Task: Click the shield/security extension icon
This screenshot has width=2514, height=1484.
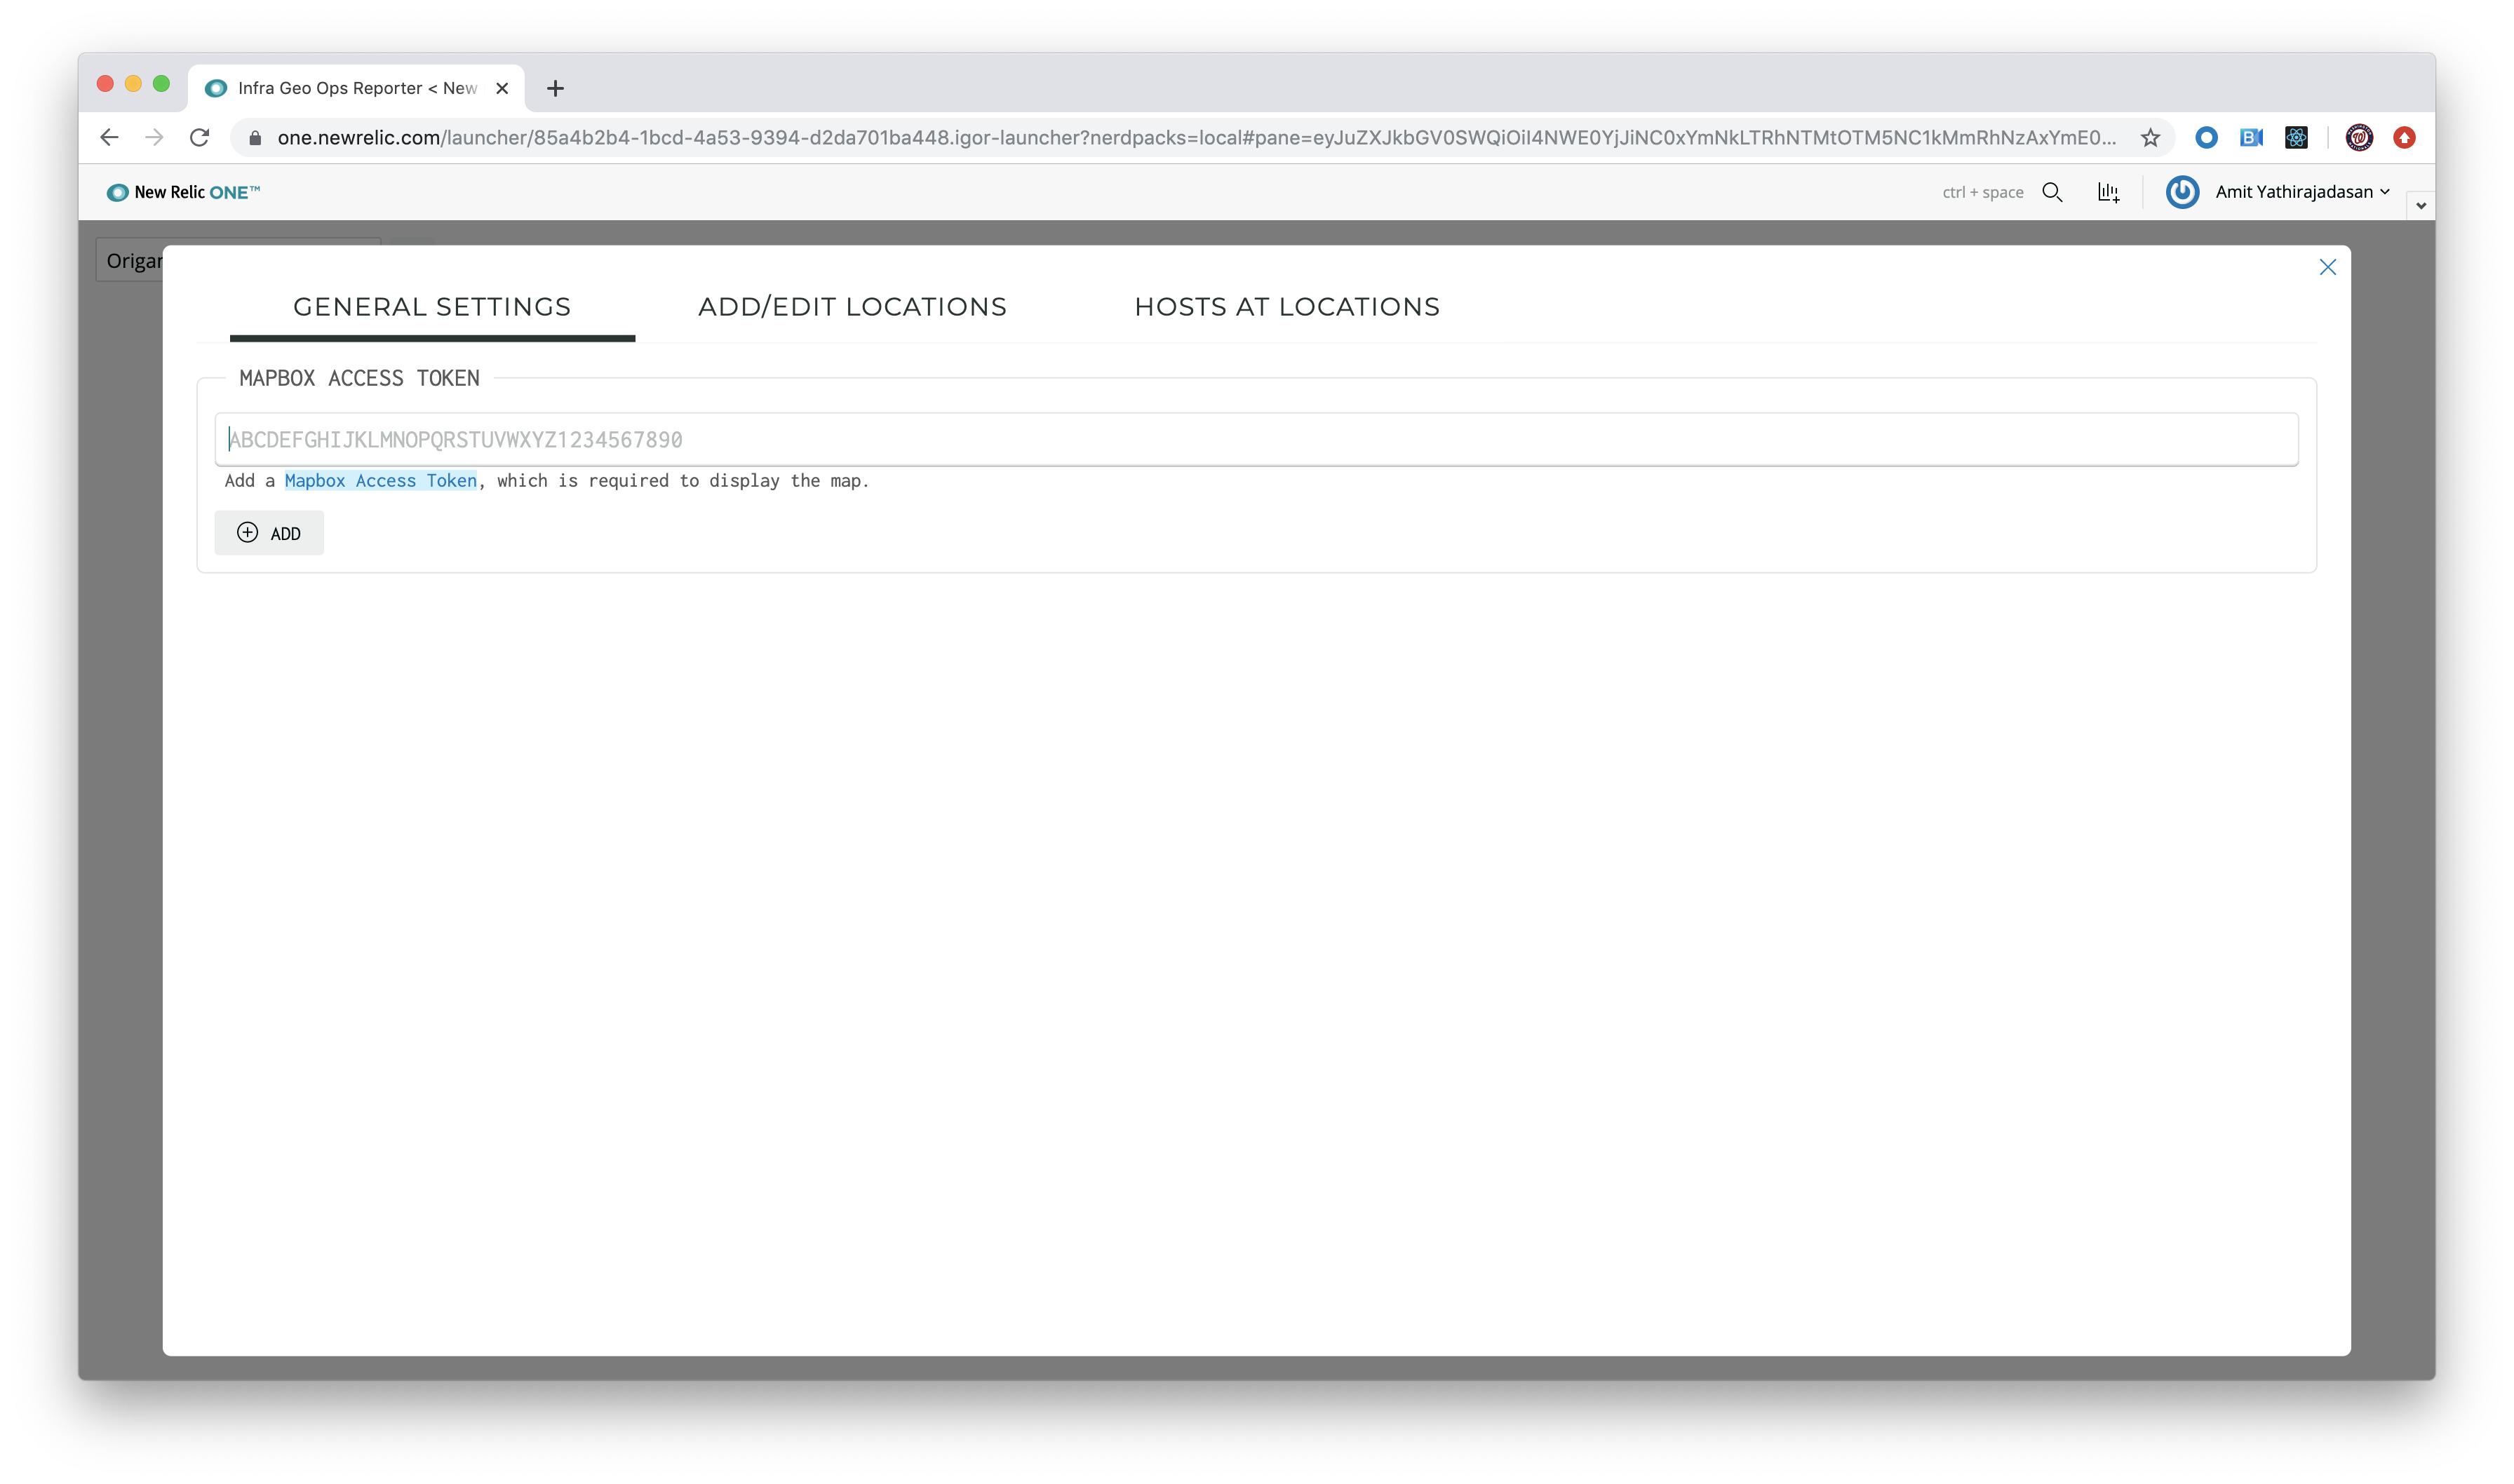Action: pyautogui.click(x=2406, y=137)
